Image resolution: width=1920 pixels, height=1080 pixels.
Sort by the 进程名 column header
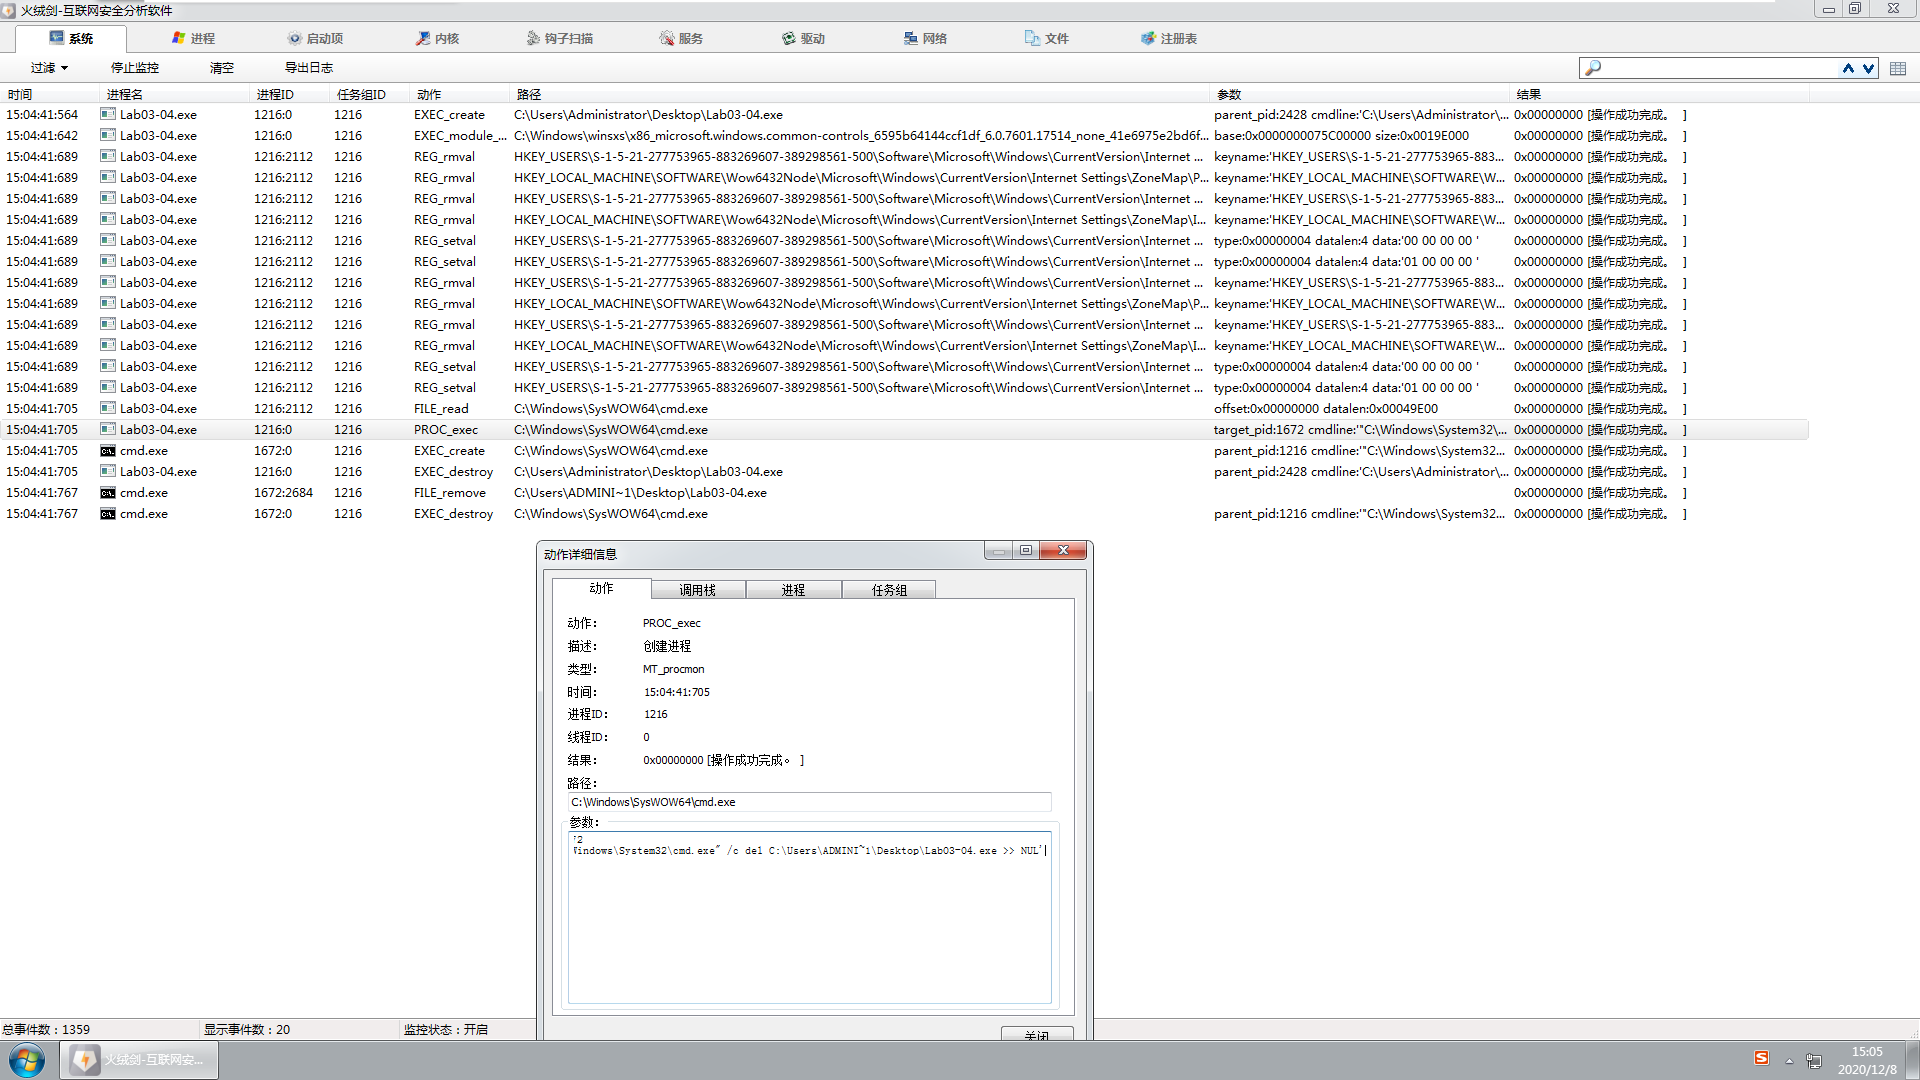point(125,94)
